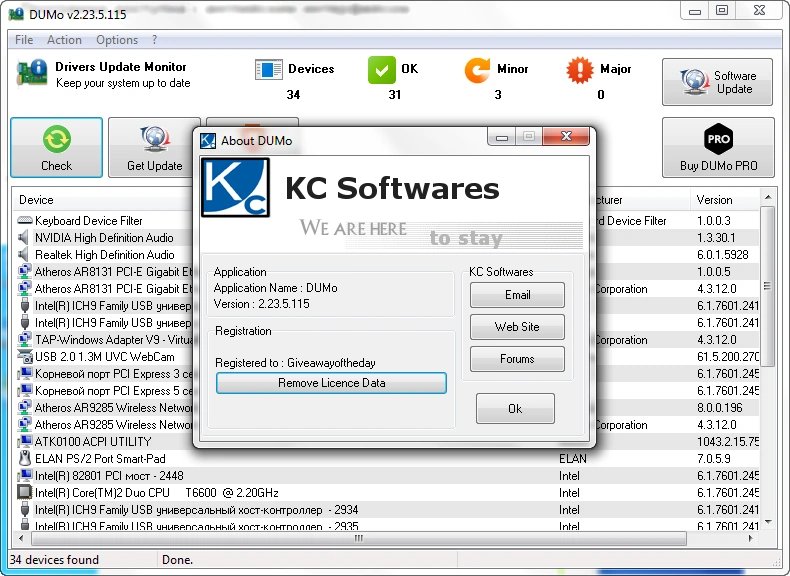Click ELAN PS/2 Port Smart-Pad mouse icon
Image resolution: width=790 pixels, height=576 pixels.
(x=25, y=459)
